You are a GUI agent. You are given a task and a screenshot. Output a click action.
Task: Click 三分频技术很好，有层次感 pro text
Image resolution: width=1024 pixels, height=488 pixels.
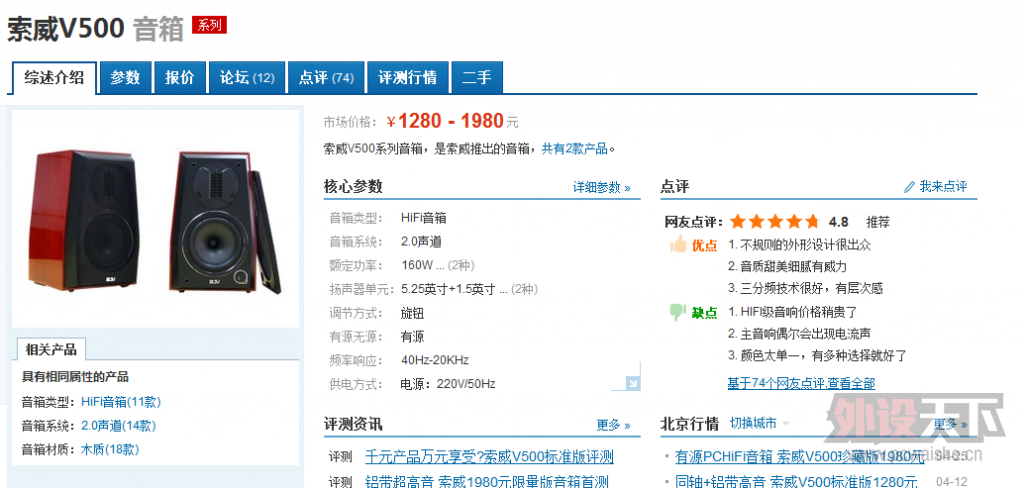(x=811, y=288)
